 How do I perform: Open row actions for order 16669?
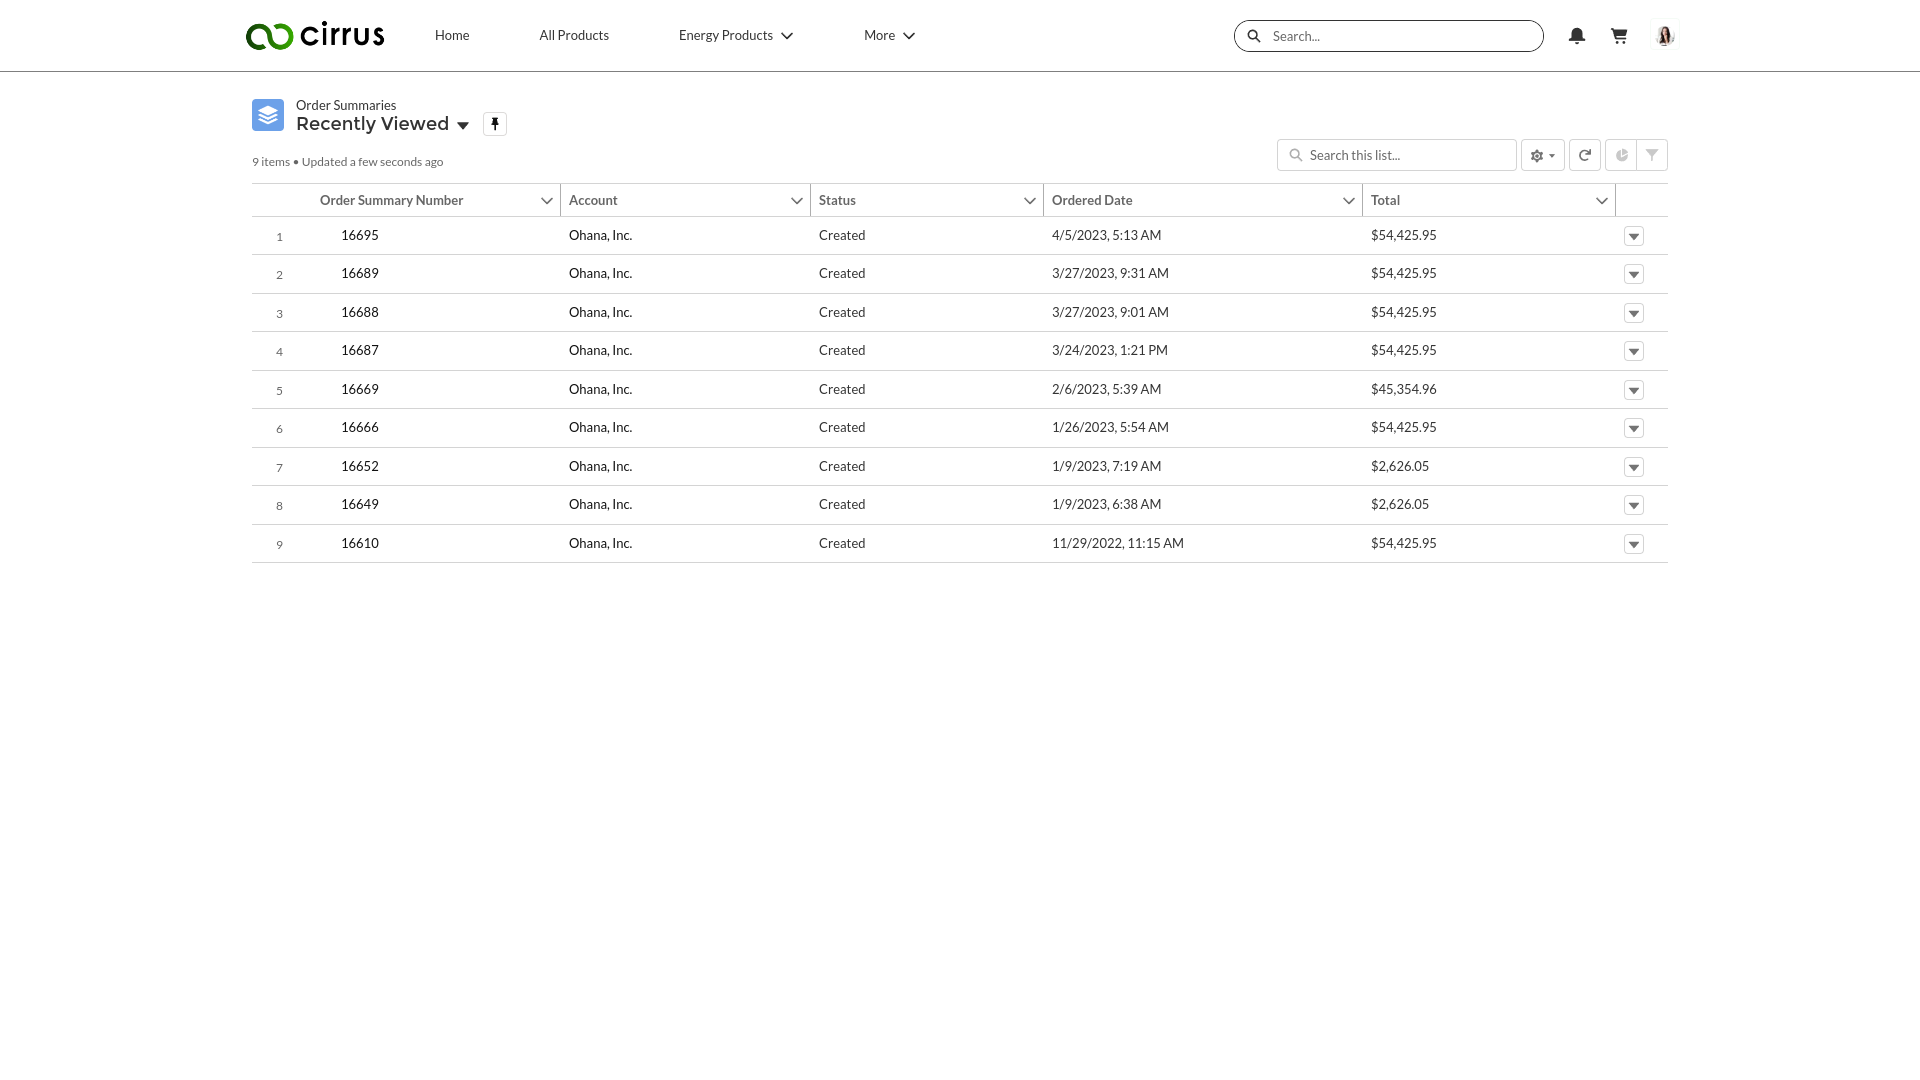pos(1634,390)
